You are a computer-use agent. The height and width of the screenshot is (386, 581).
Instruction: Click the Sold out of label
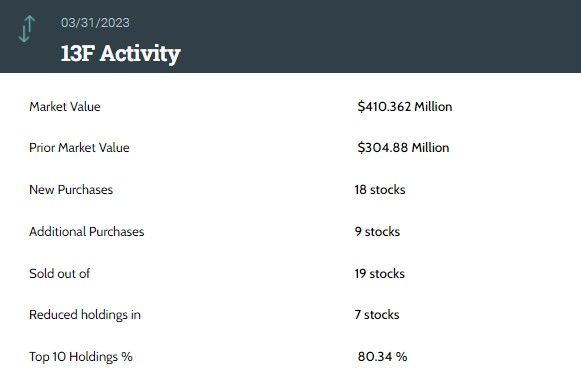60,273
